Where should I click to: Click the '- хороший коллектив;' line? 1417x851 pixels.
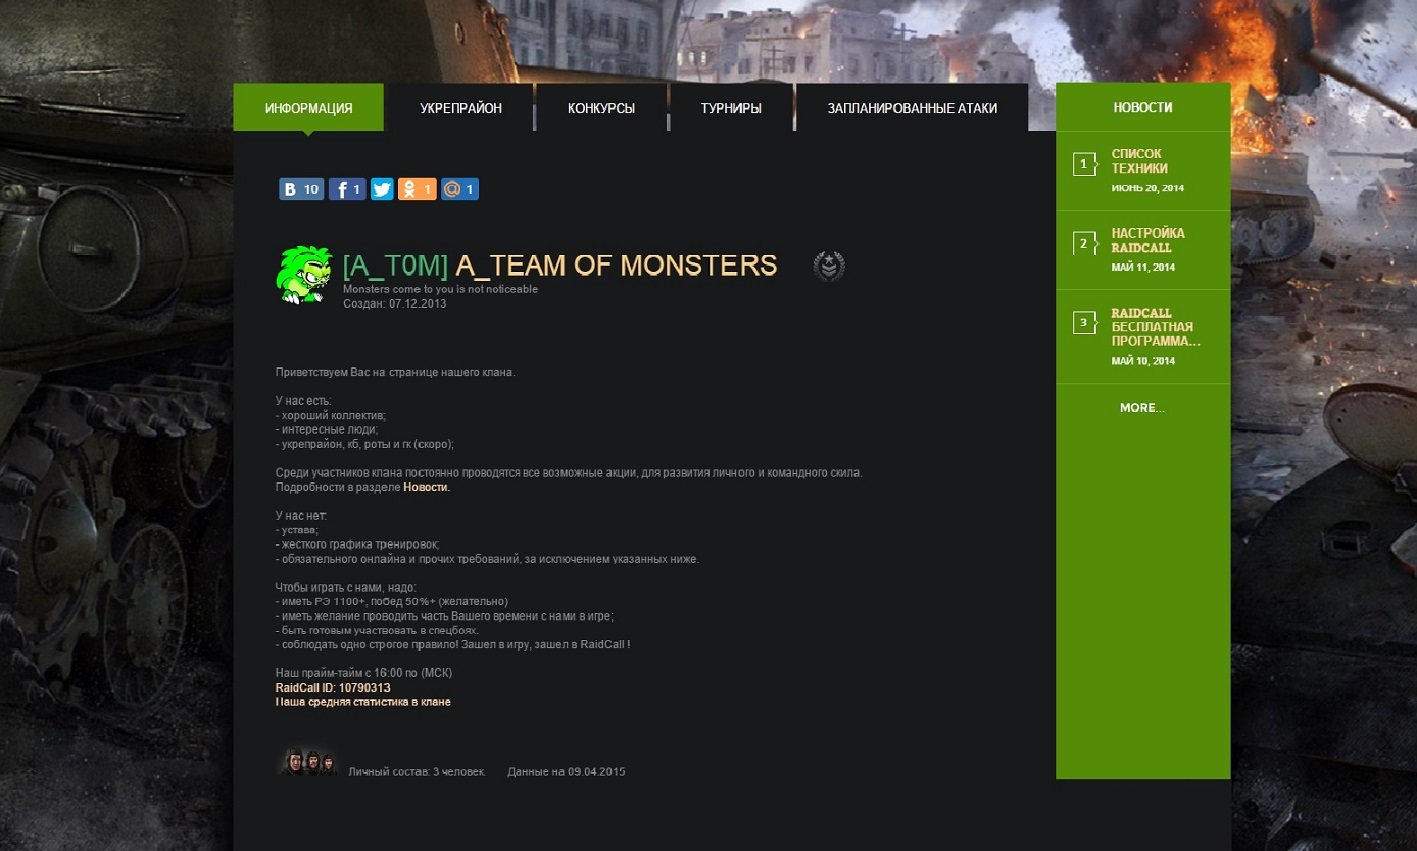pos(331,415)
